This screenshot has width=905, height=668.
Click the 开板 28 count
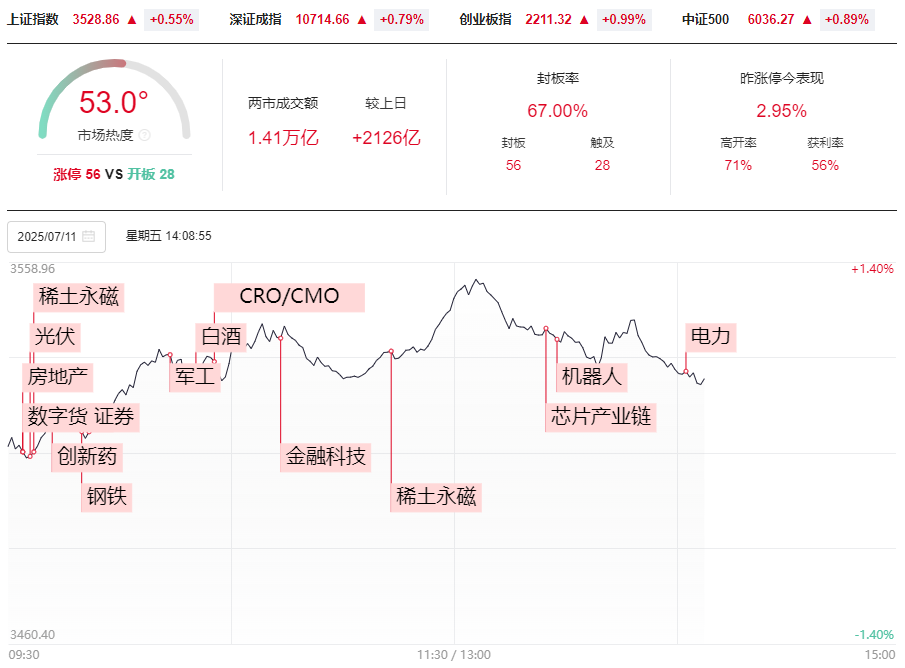[151, 174]
